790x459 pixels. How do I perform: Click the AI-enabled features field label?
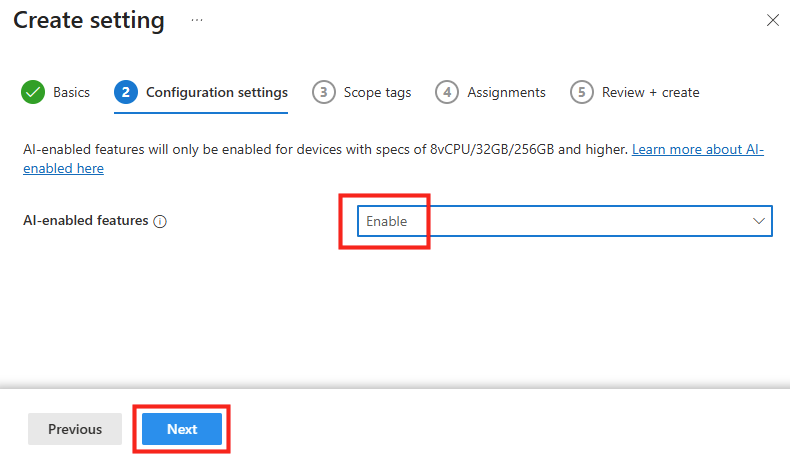pos(86,221)
